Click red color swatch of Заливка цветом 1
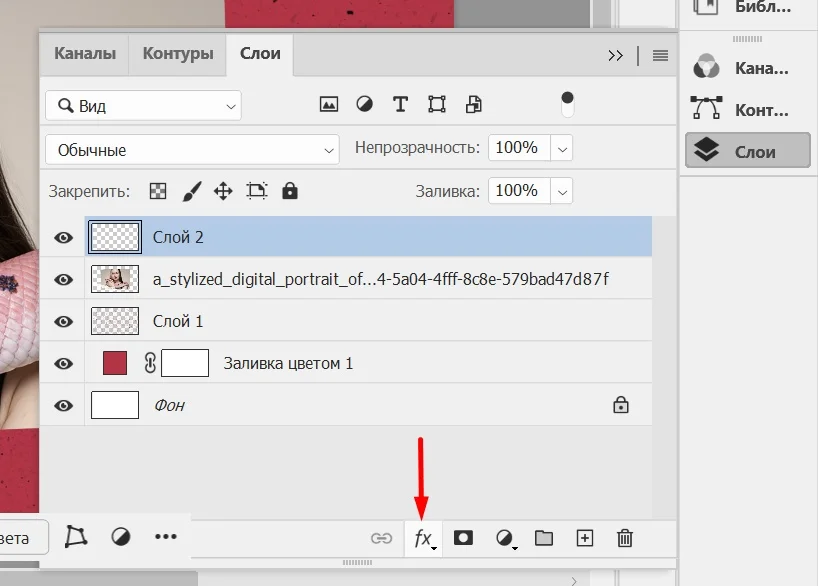 coord(115,363)
